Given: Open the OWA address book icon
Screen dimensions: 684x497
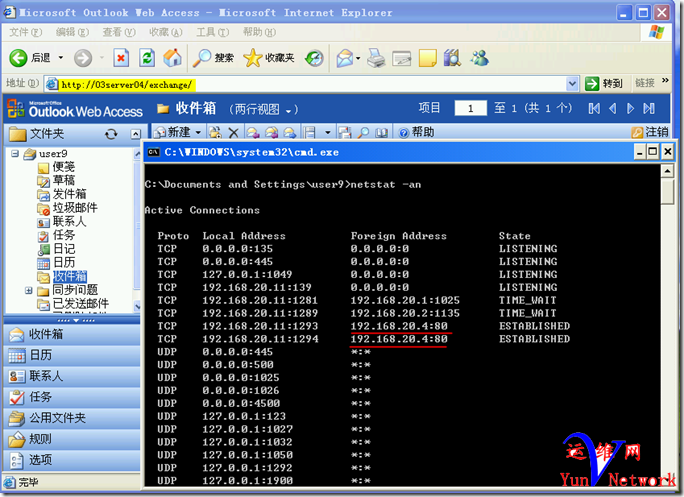Looking at the screenshot, I should click(x=382, y=132).
